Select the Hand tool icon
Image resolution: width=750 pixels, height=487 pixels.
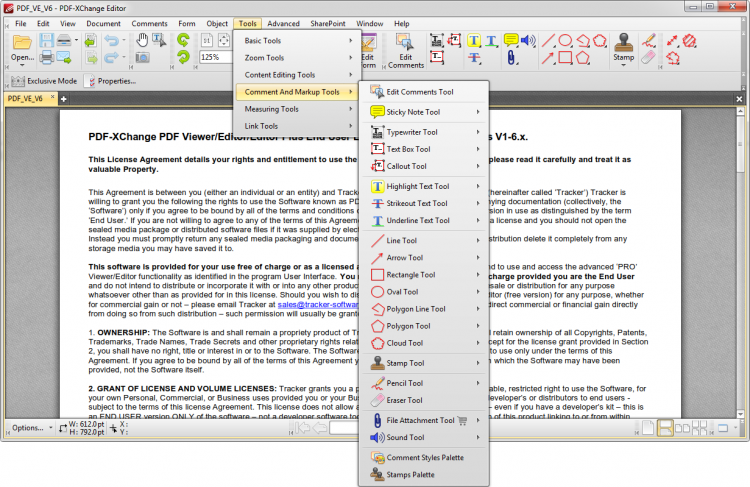pos(142,40)
